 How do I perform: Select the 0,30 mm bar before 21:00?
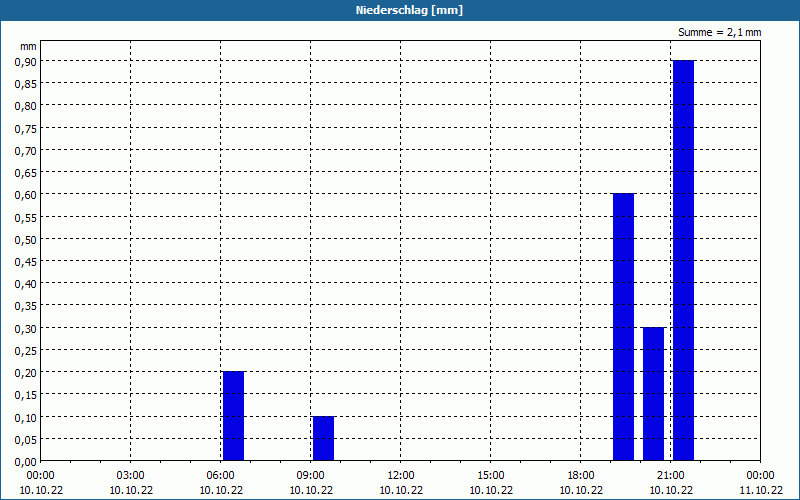pyautogui.click(x=653, y=394)
